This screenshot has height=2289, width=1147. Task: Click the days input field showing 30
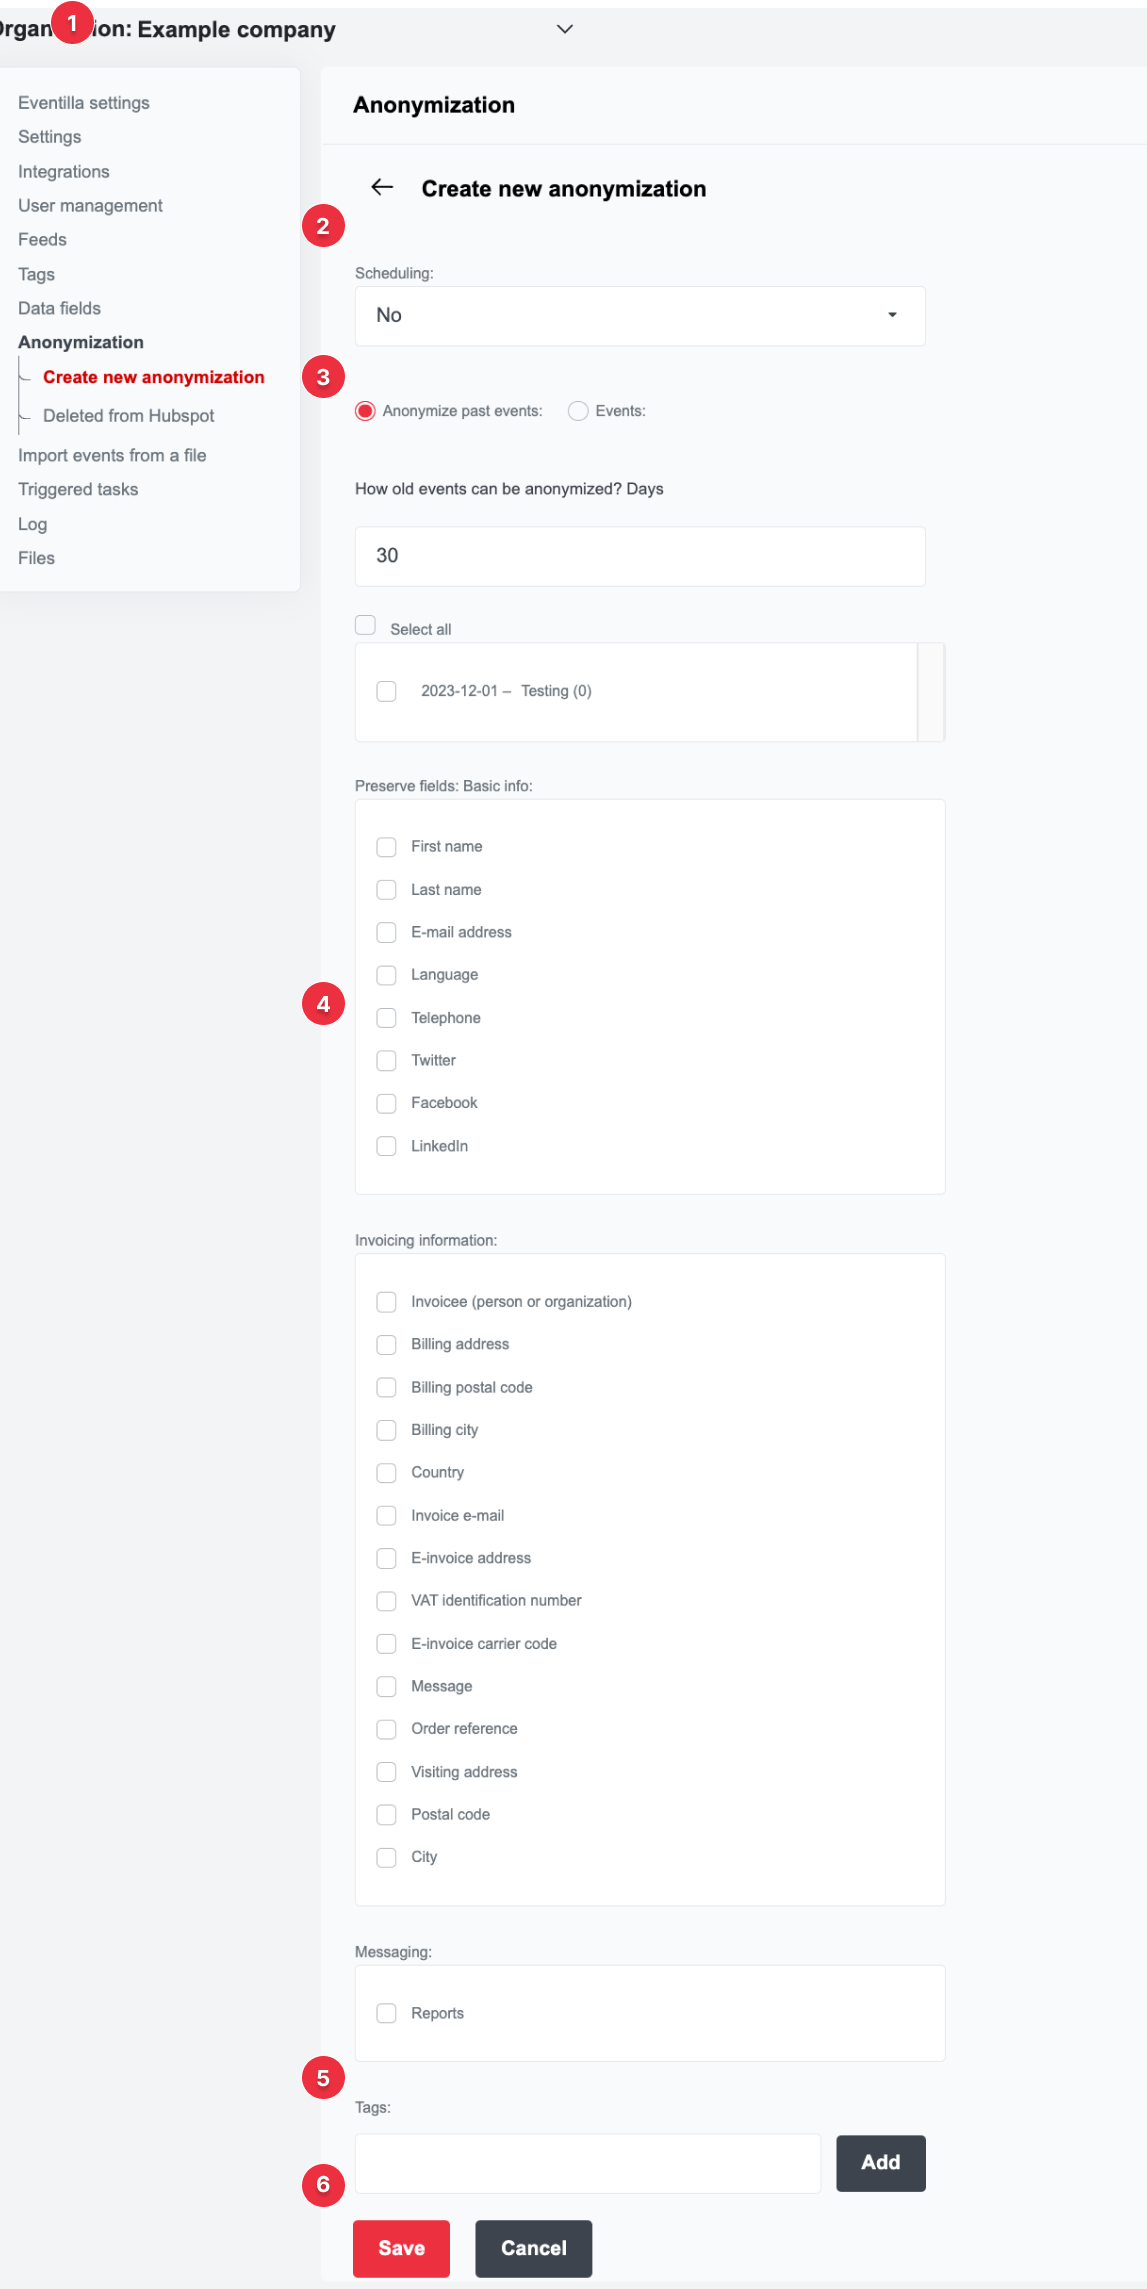pyautogui.click(x=640, y=556)
